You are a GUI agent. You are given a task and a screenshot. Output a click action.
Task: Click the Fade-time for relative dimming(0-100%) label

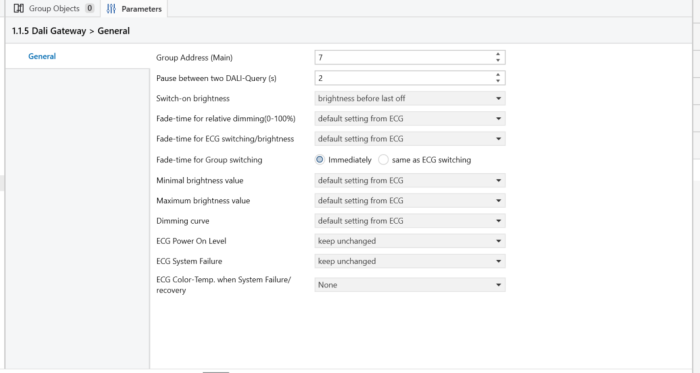tap(225, 119)
